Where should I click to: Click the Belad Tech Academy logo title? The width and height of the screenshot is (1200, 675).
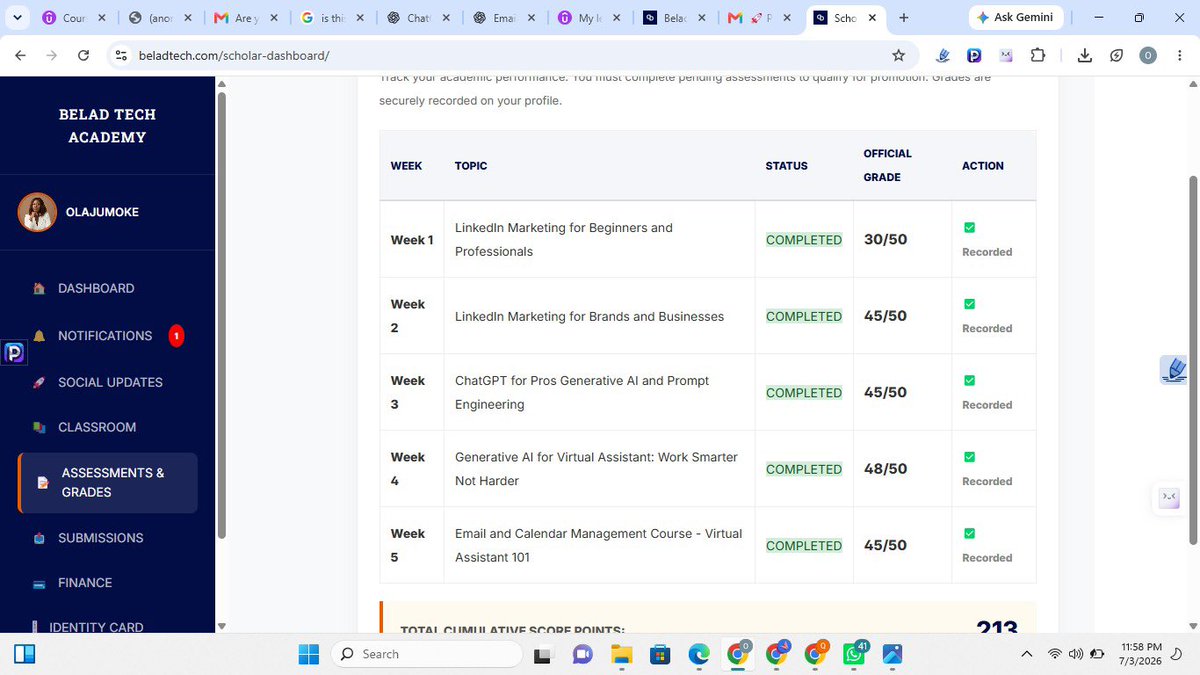pos(107,126)
